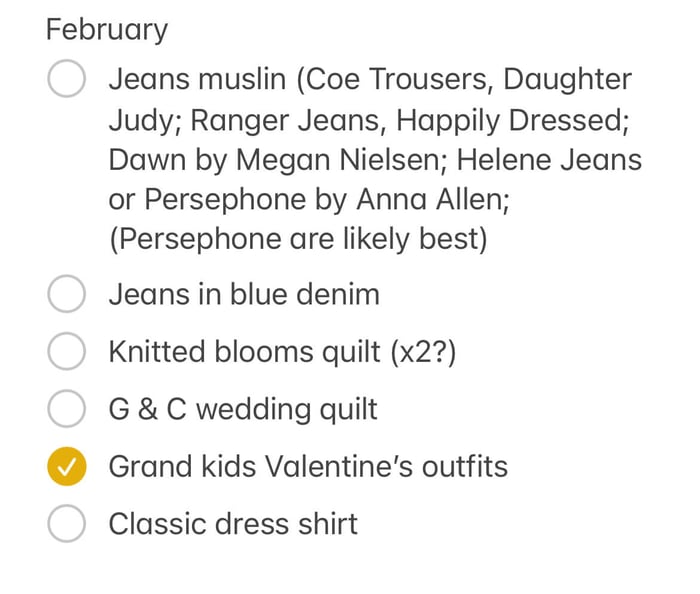This screenshot has height=594, width=700.
Task: Click the Knitted blooms quilt (x2?) text
Action: 283,352
